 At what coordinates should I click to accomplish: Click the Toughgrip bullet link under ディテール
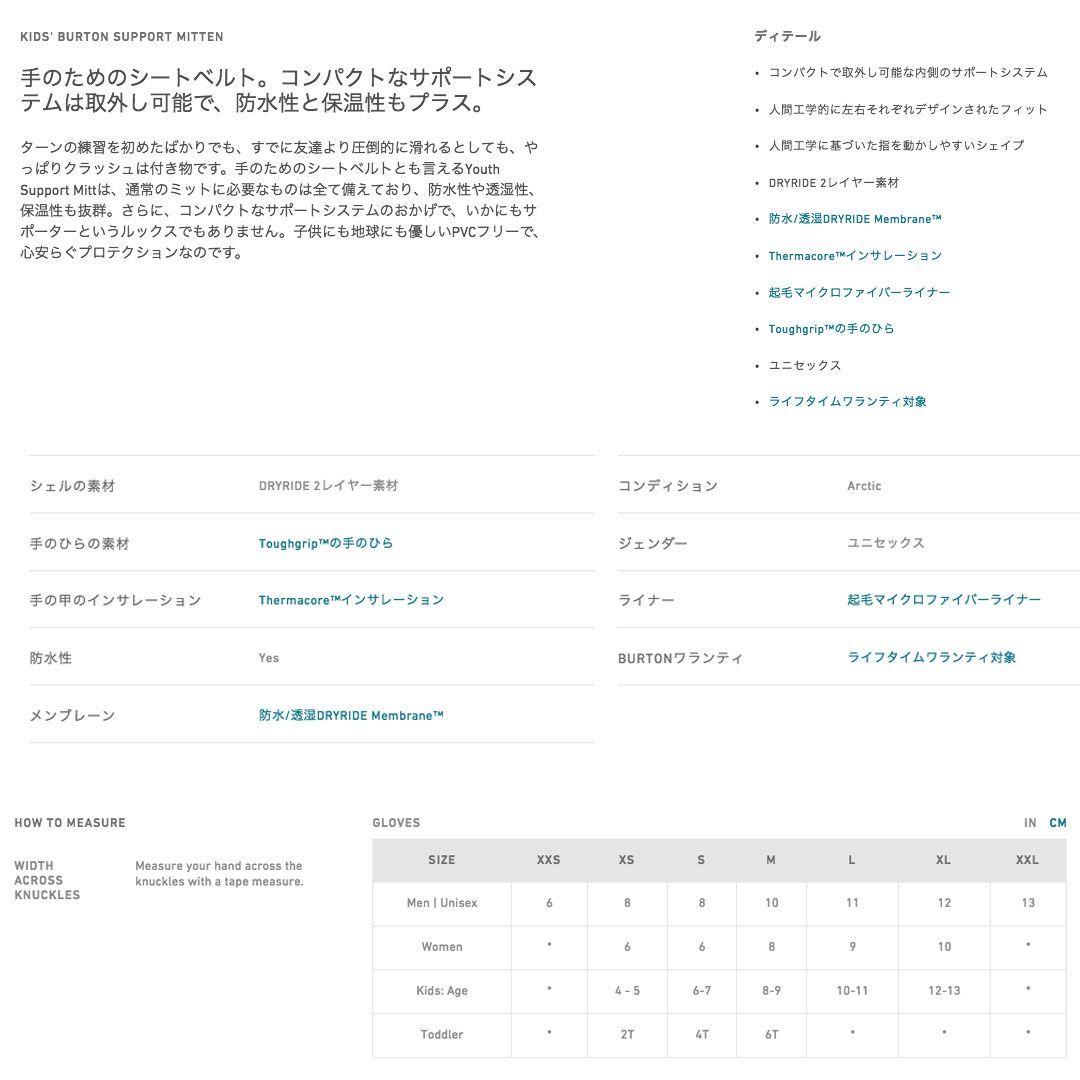[x=830, y=329]
